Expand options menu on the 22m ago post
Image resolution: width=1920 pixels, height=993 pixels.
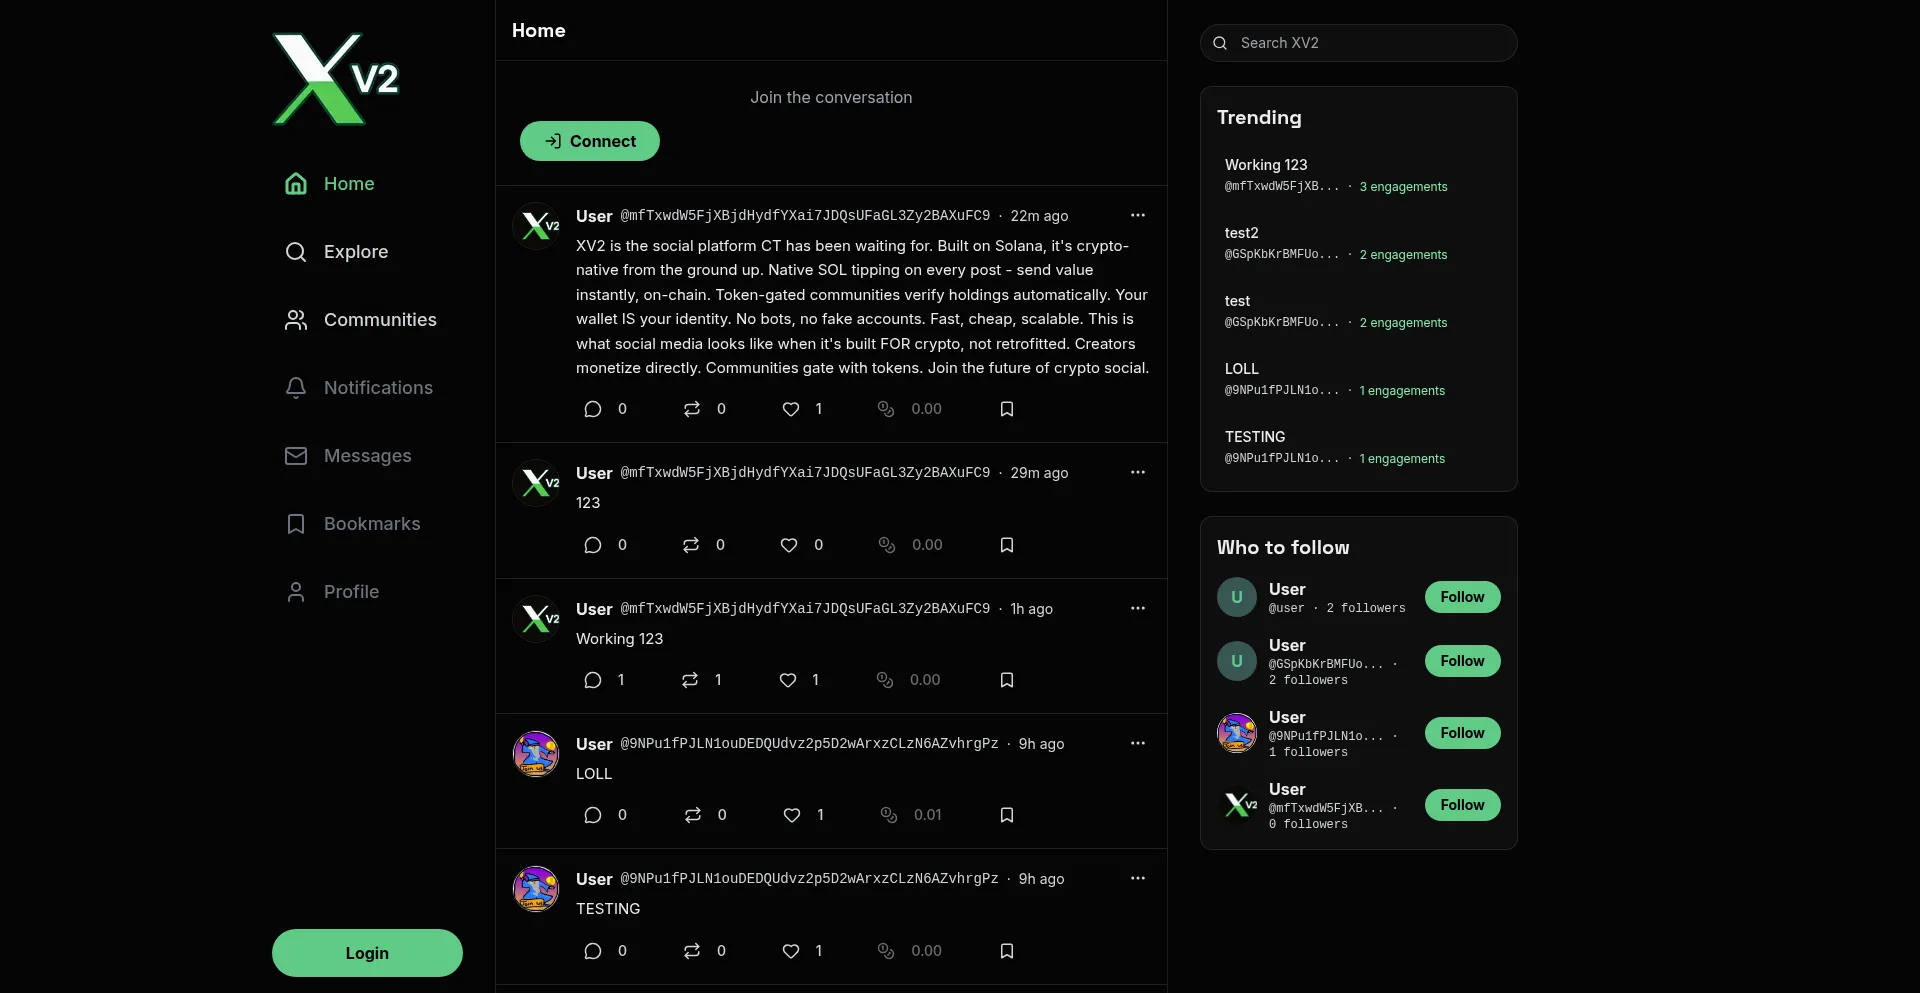[1138, 215]
